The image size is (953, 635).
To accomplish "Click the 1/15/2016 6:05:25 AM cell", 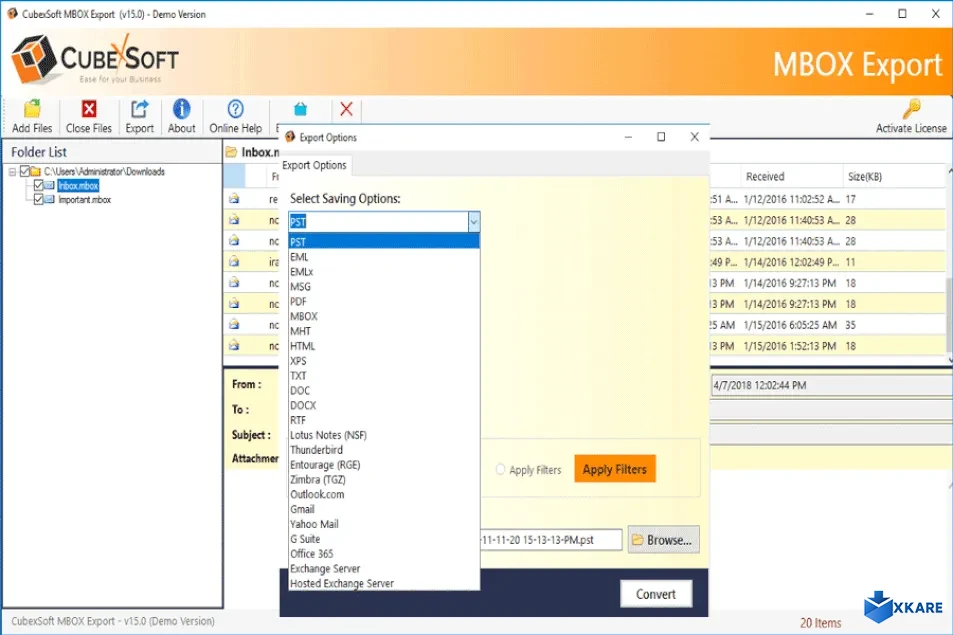I will 790,325.
